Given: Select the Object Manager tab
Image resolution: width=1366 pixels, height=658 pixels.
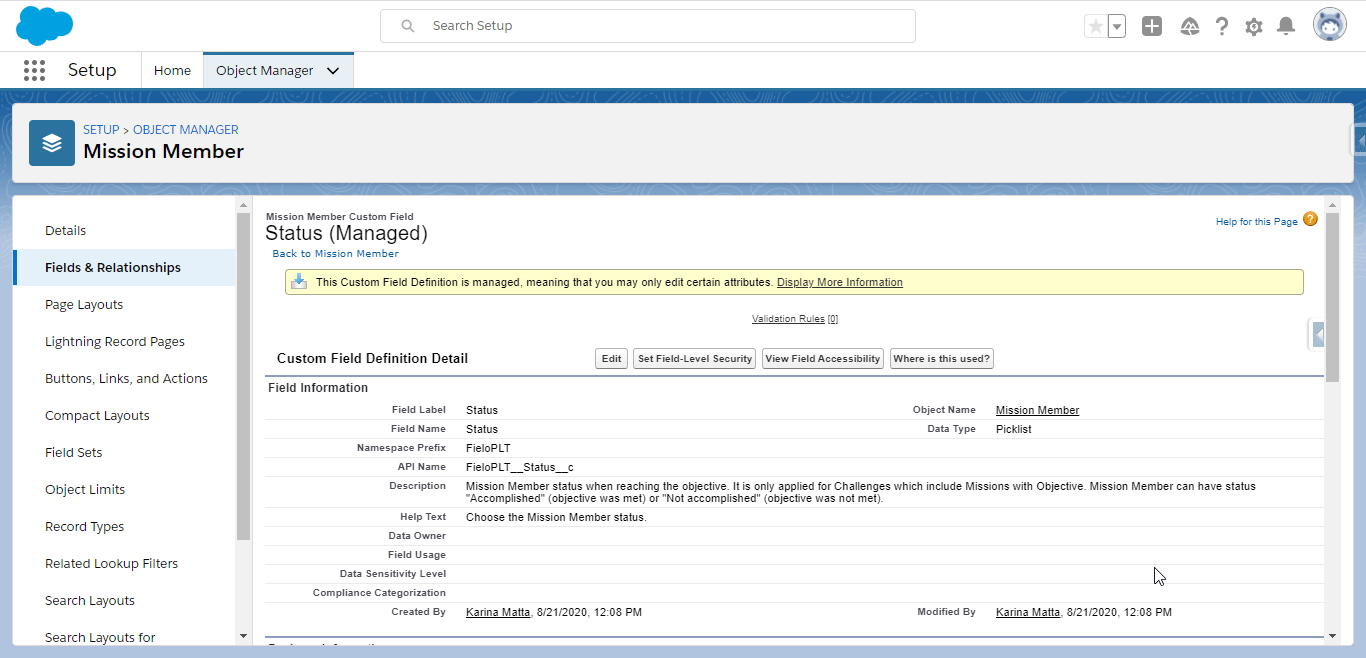Looking at the screenshot, I should [x=265, y=70].
